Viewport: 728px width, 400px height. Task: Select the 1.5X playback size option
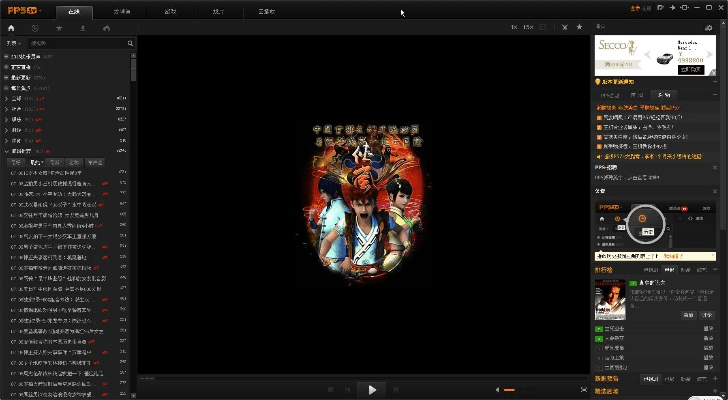click(x=528, y=27)
